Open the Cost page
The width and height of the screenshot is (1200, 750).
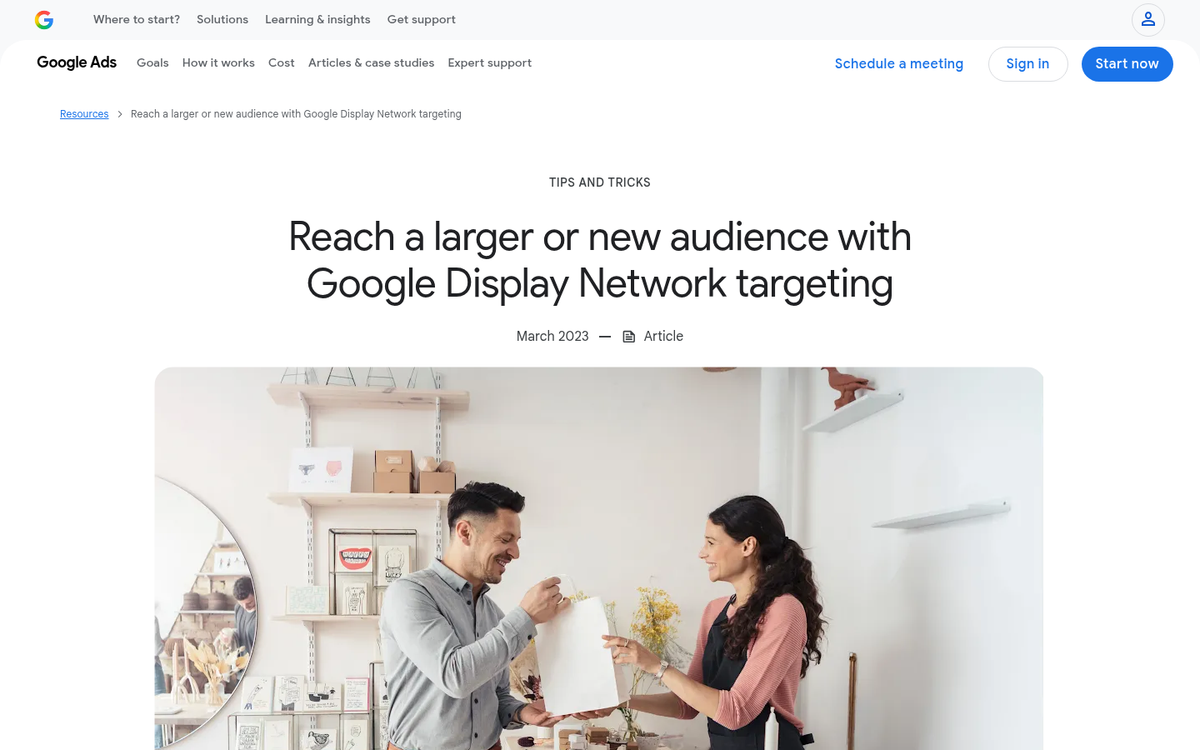(x=281, y=63)
